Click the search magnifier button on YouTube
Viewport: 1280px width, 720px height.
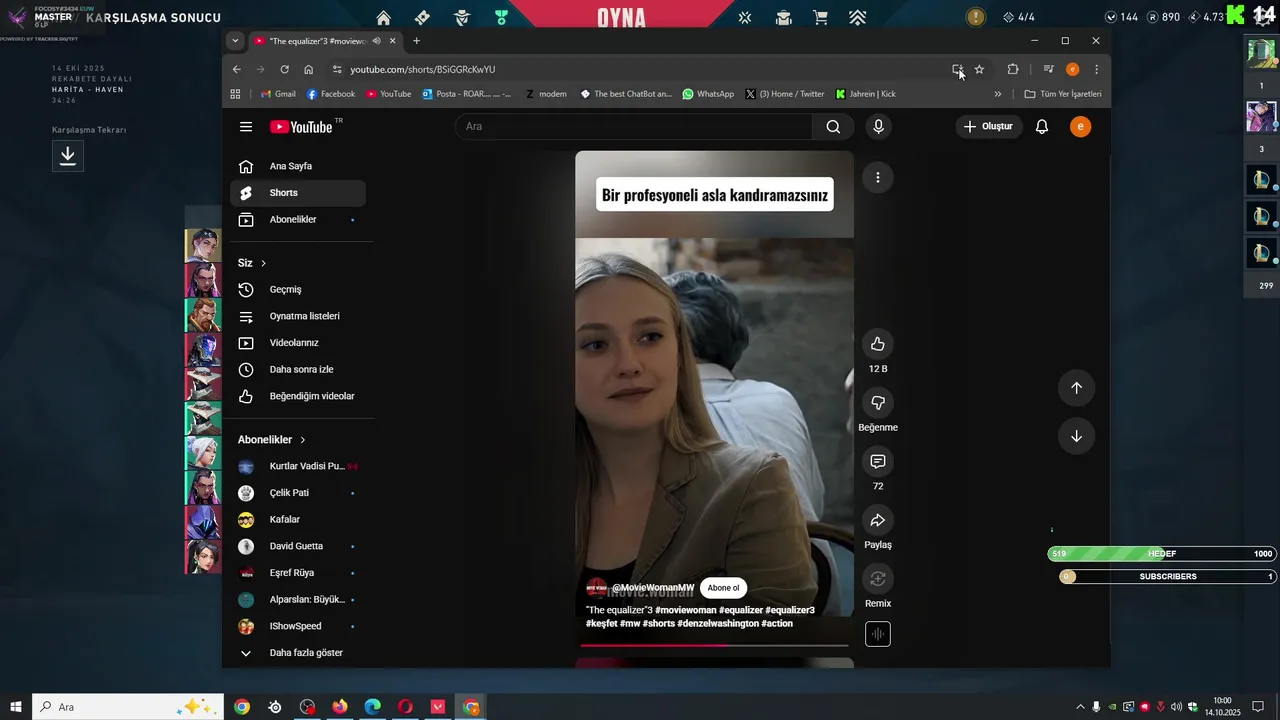click(833, 127)
